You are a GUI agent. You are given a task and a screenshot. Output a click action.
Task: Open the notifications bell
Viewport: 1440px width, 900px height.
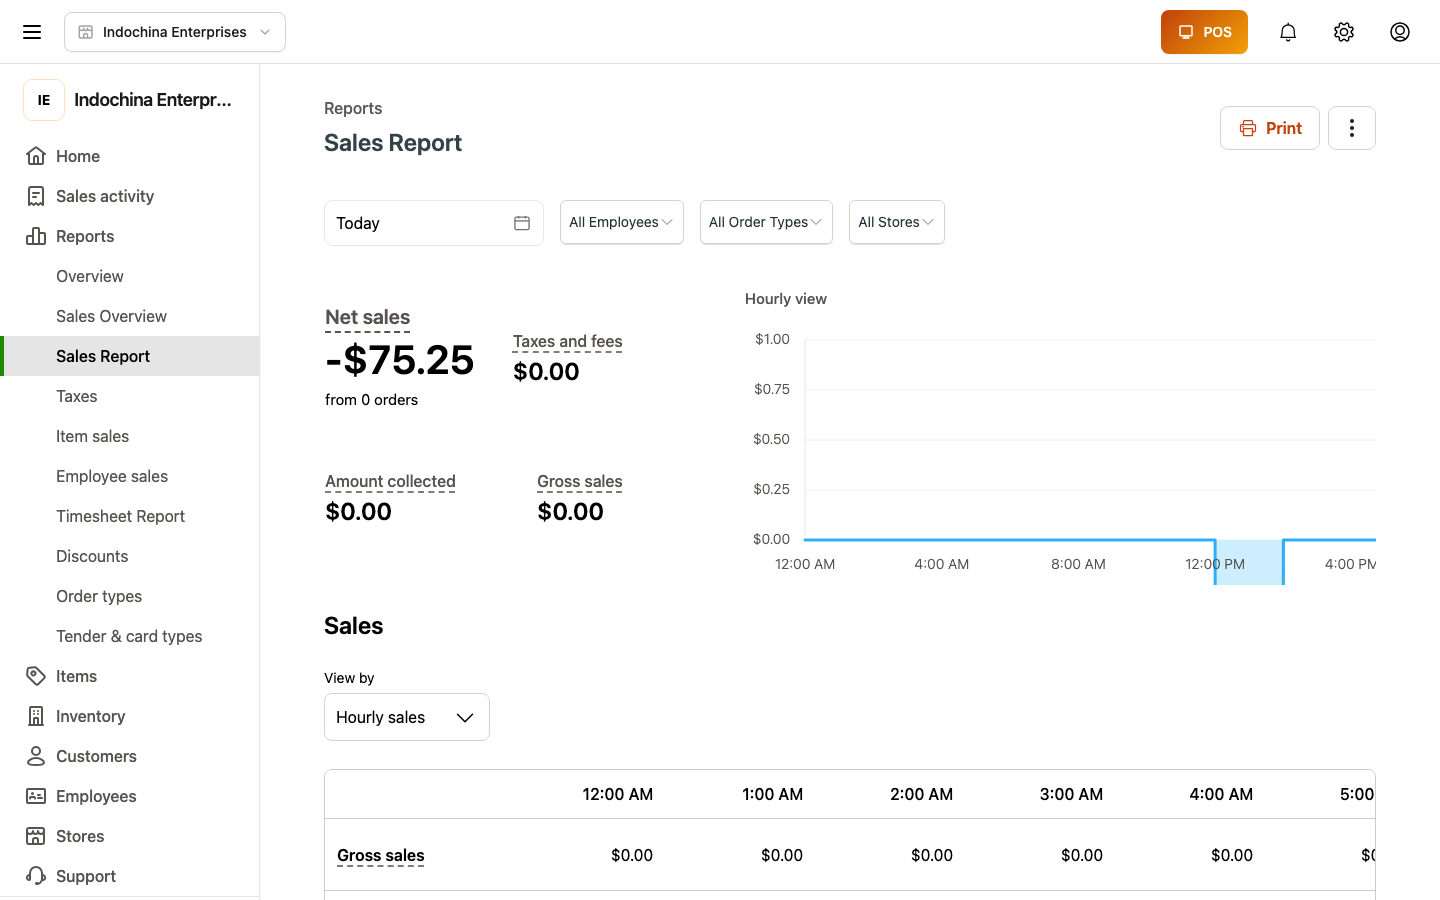point(1288,32)
